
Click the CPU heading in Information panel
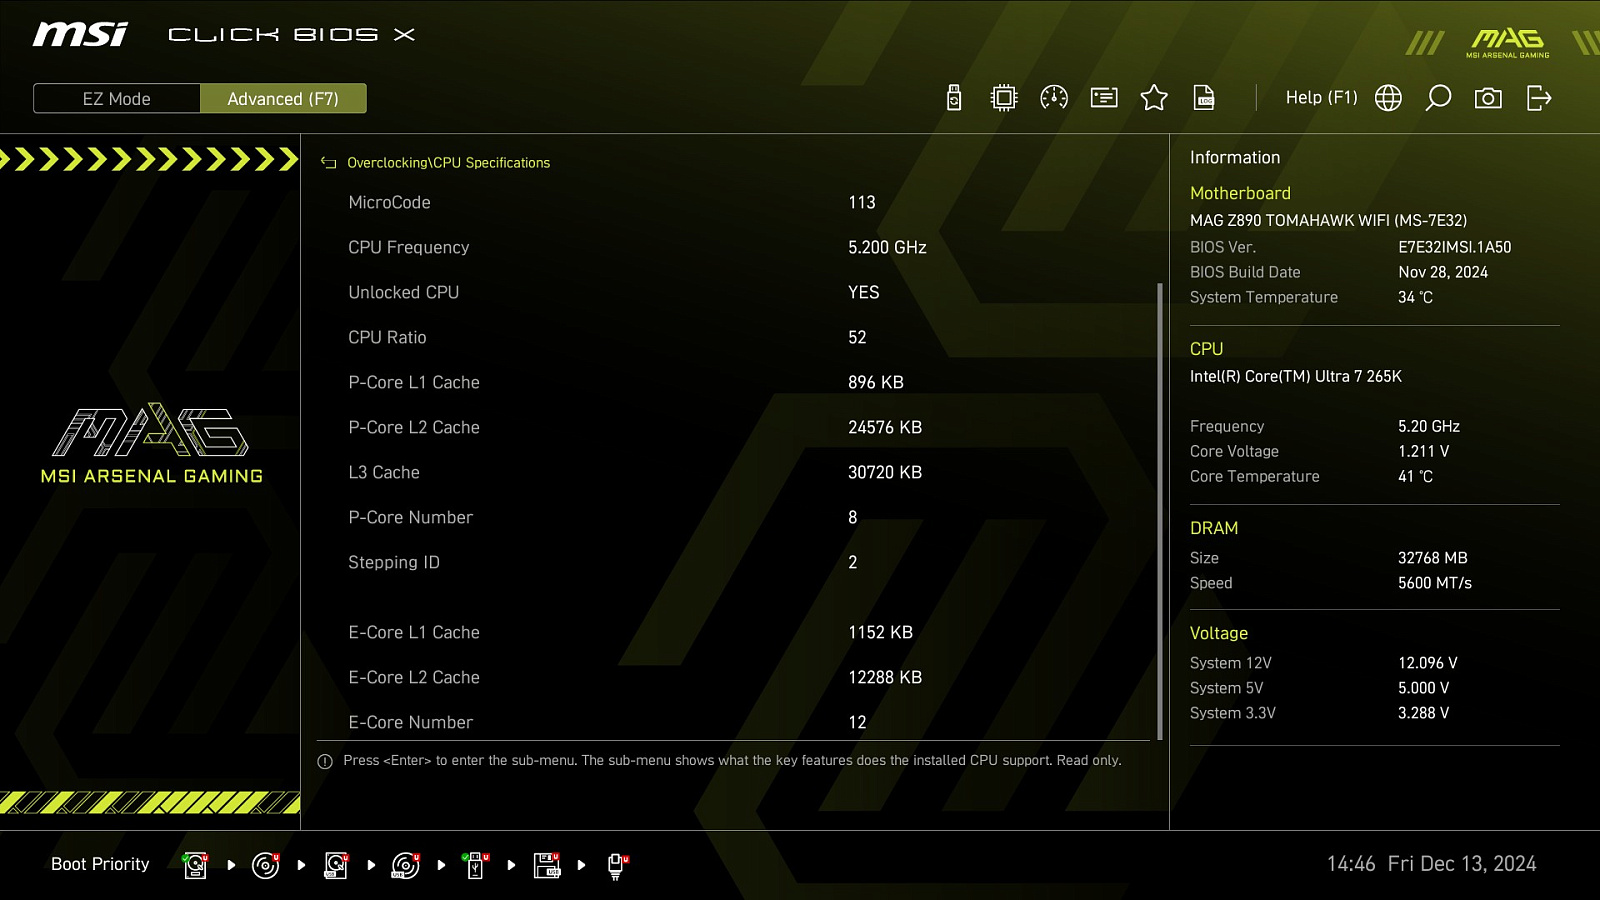pos(1206,349)
